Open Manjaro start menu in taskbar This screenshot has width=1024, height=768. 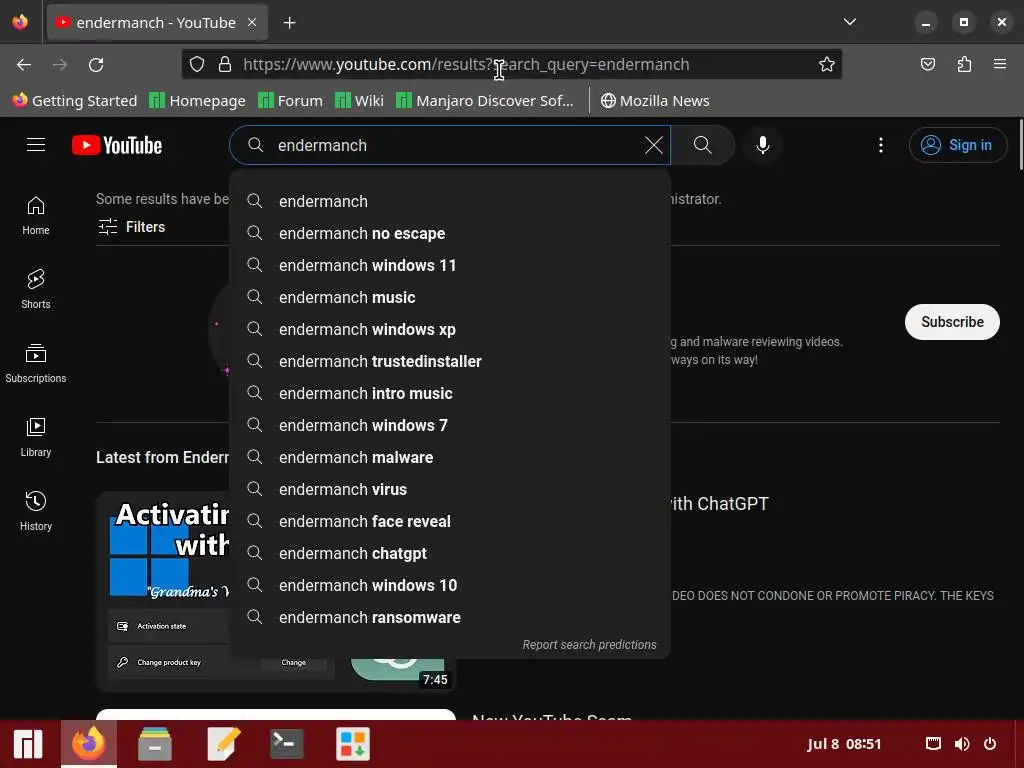[28, 744]
